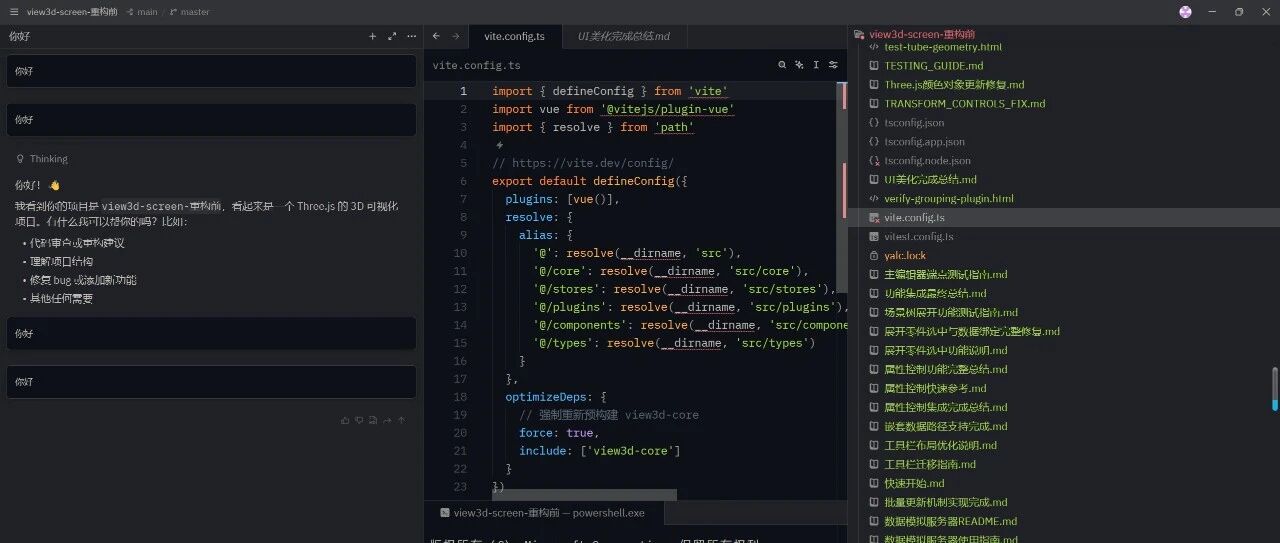Go back with the editor left arrow
The height and width of the screenshot is (543, 1280).
point(436,36)
